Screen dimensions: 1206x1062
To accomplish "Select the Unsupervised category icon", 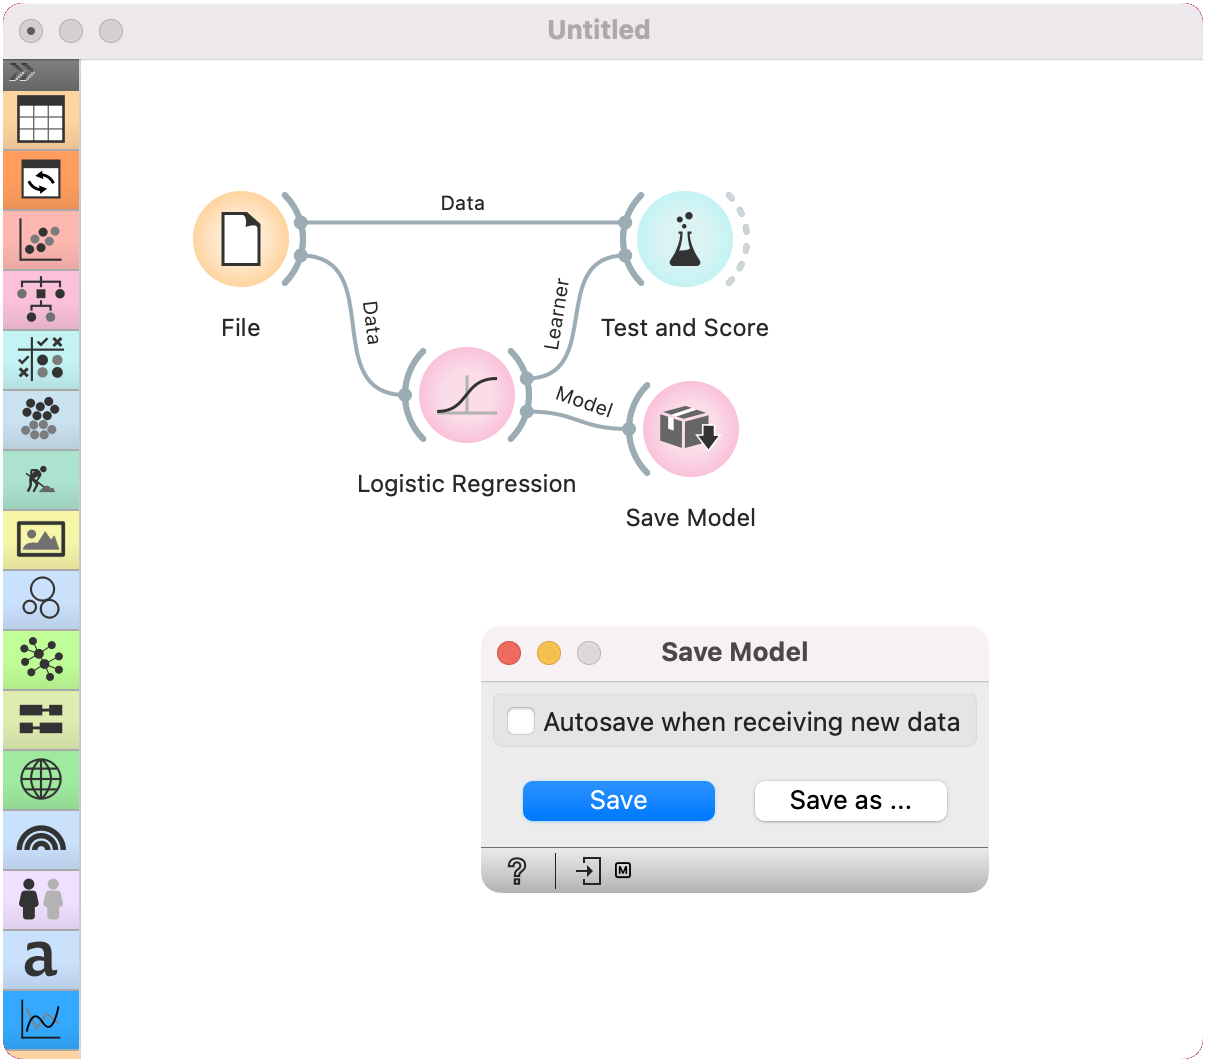I will (x=40, y=420).
